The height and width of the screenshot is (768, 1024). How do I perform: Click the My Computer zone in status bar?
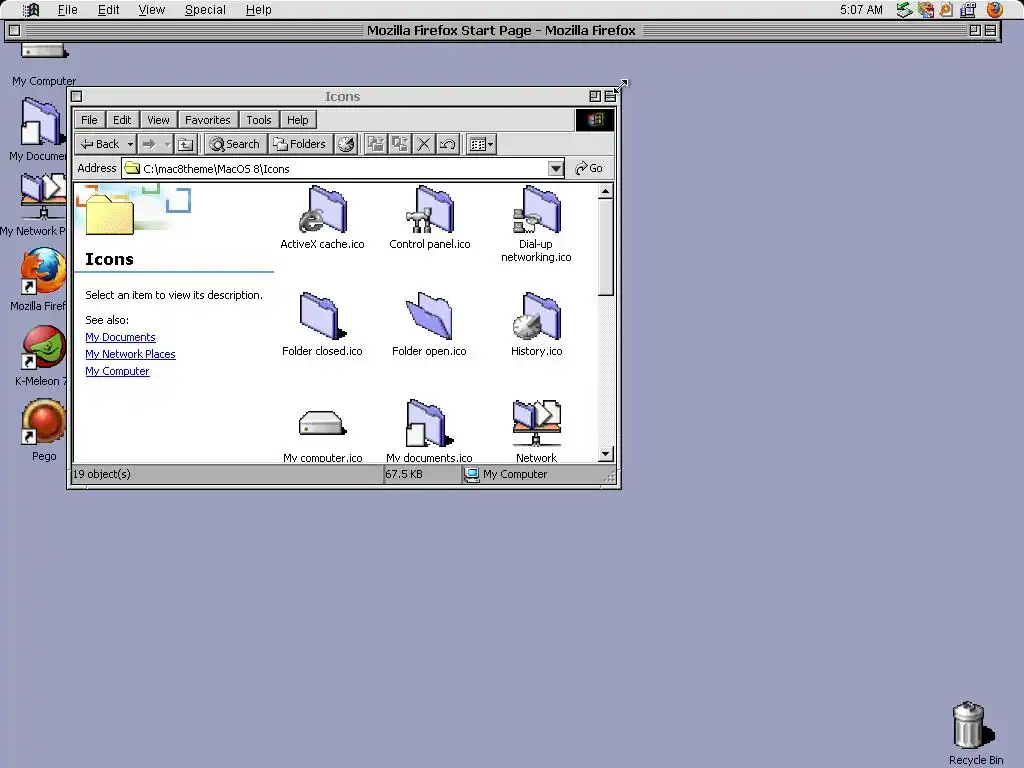505,474
